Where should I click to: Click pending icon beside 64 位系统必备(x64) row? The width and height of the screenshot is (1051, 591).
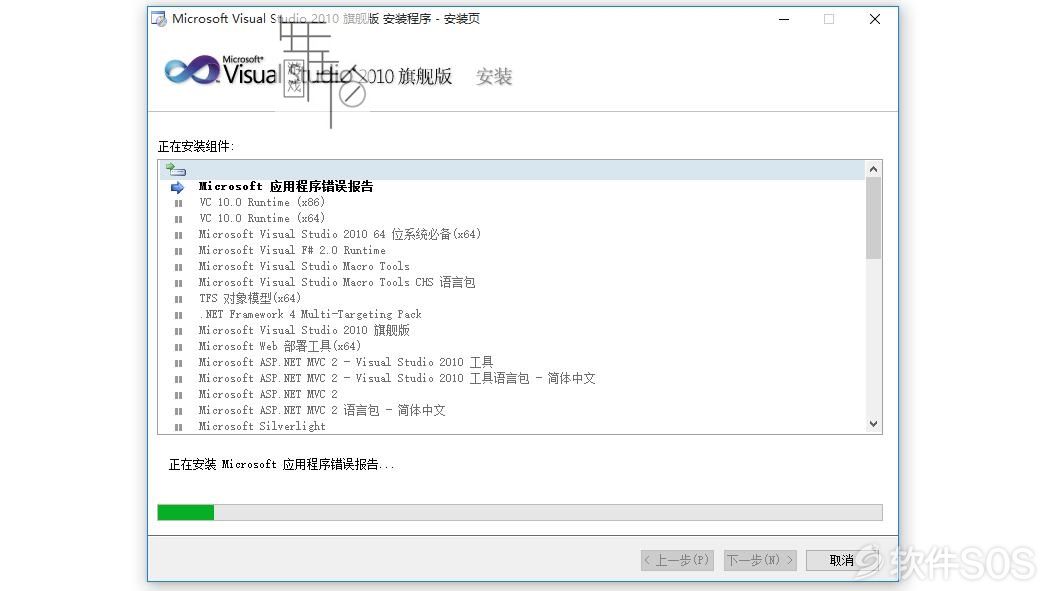[x=178, y=235]
